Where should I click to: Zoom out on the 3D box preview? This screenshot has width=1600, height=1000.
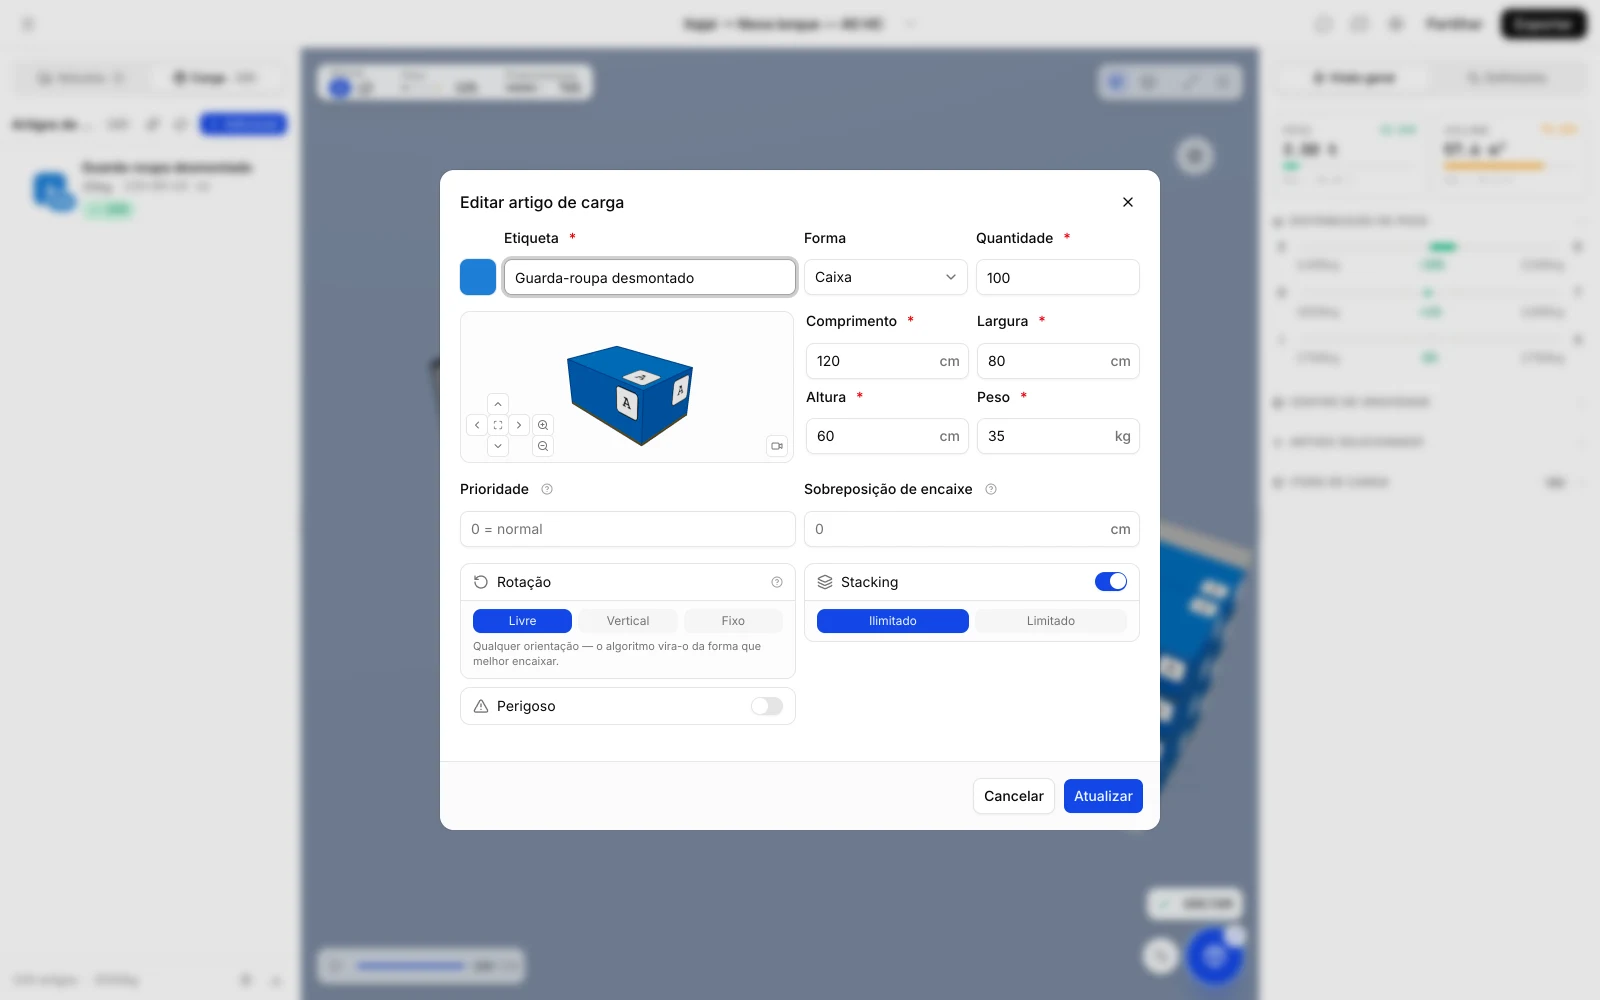click(x=543, y=446)
